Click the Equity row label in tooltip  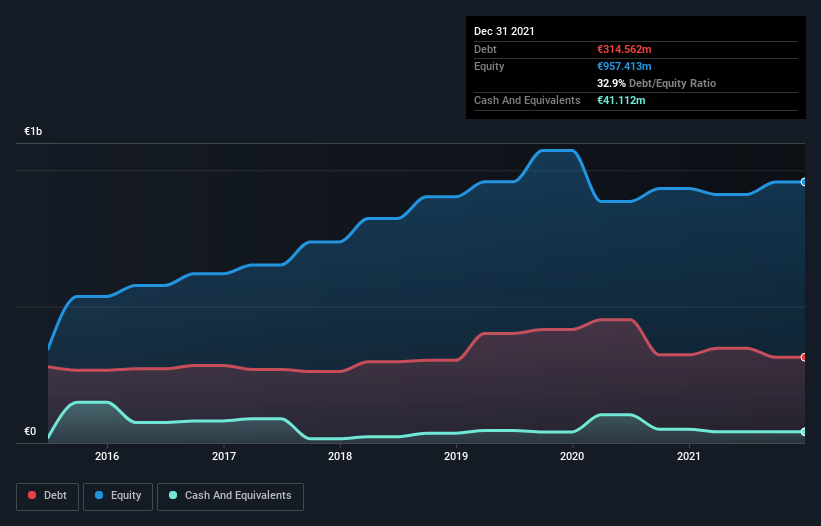point(489,66)
